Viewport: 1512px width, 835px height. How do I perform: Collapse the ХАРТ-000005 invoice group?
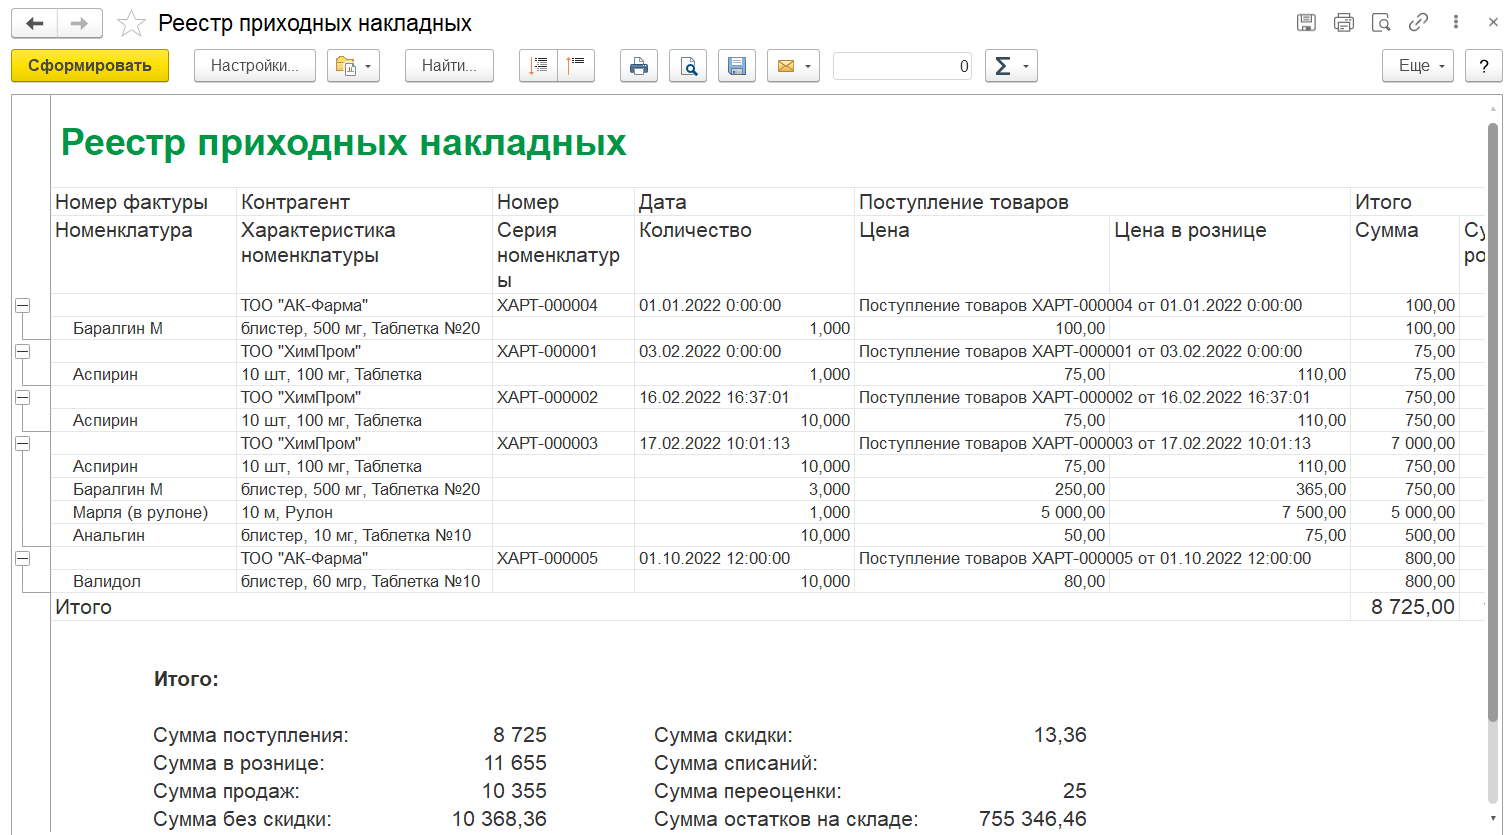pos(22,559)
